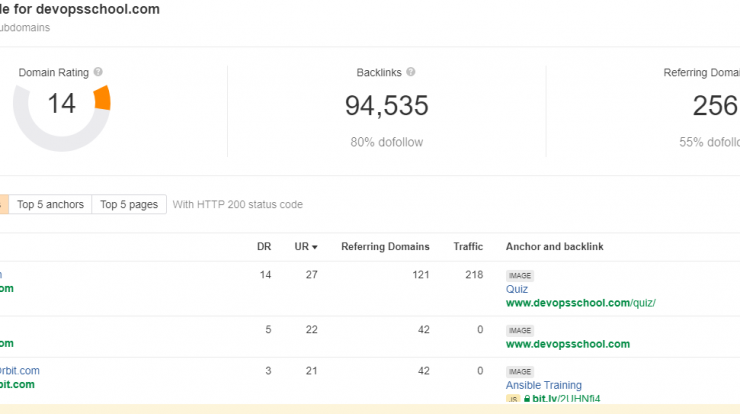Click the UR value 21

click(311, 371)
